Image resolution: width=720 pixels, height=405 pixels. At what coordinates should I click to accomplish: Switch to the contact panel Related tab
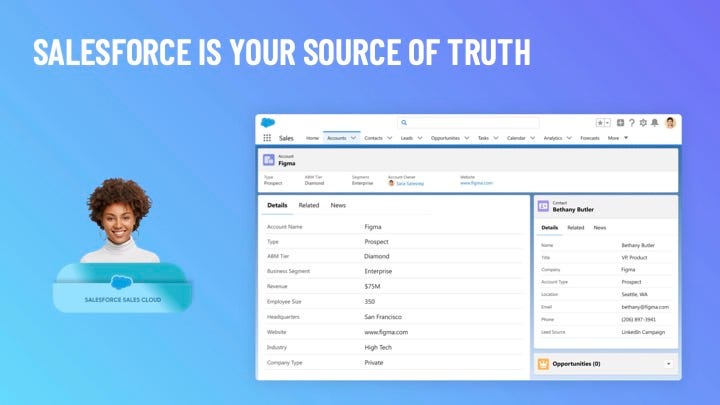coord(575,228)
